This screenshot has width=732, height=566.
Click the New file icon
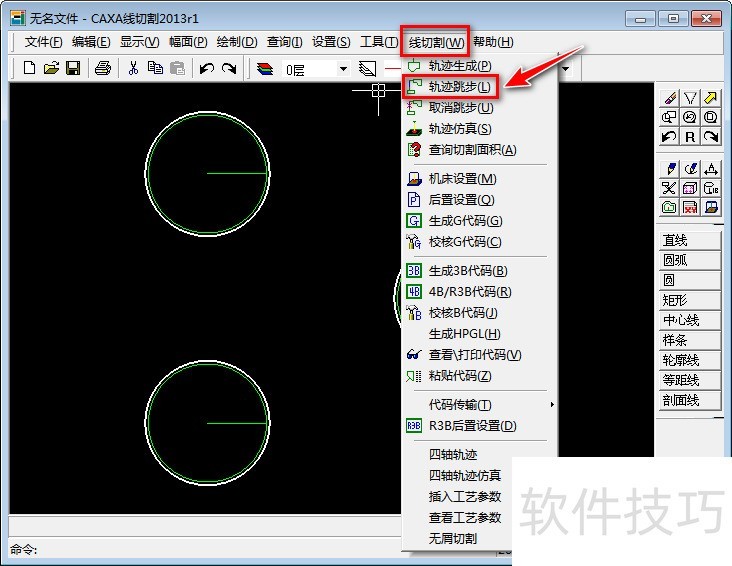(29, 68)
